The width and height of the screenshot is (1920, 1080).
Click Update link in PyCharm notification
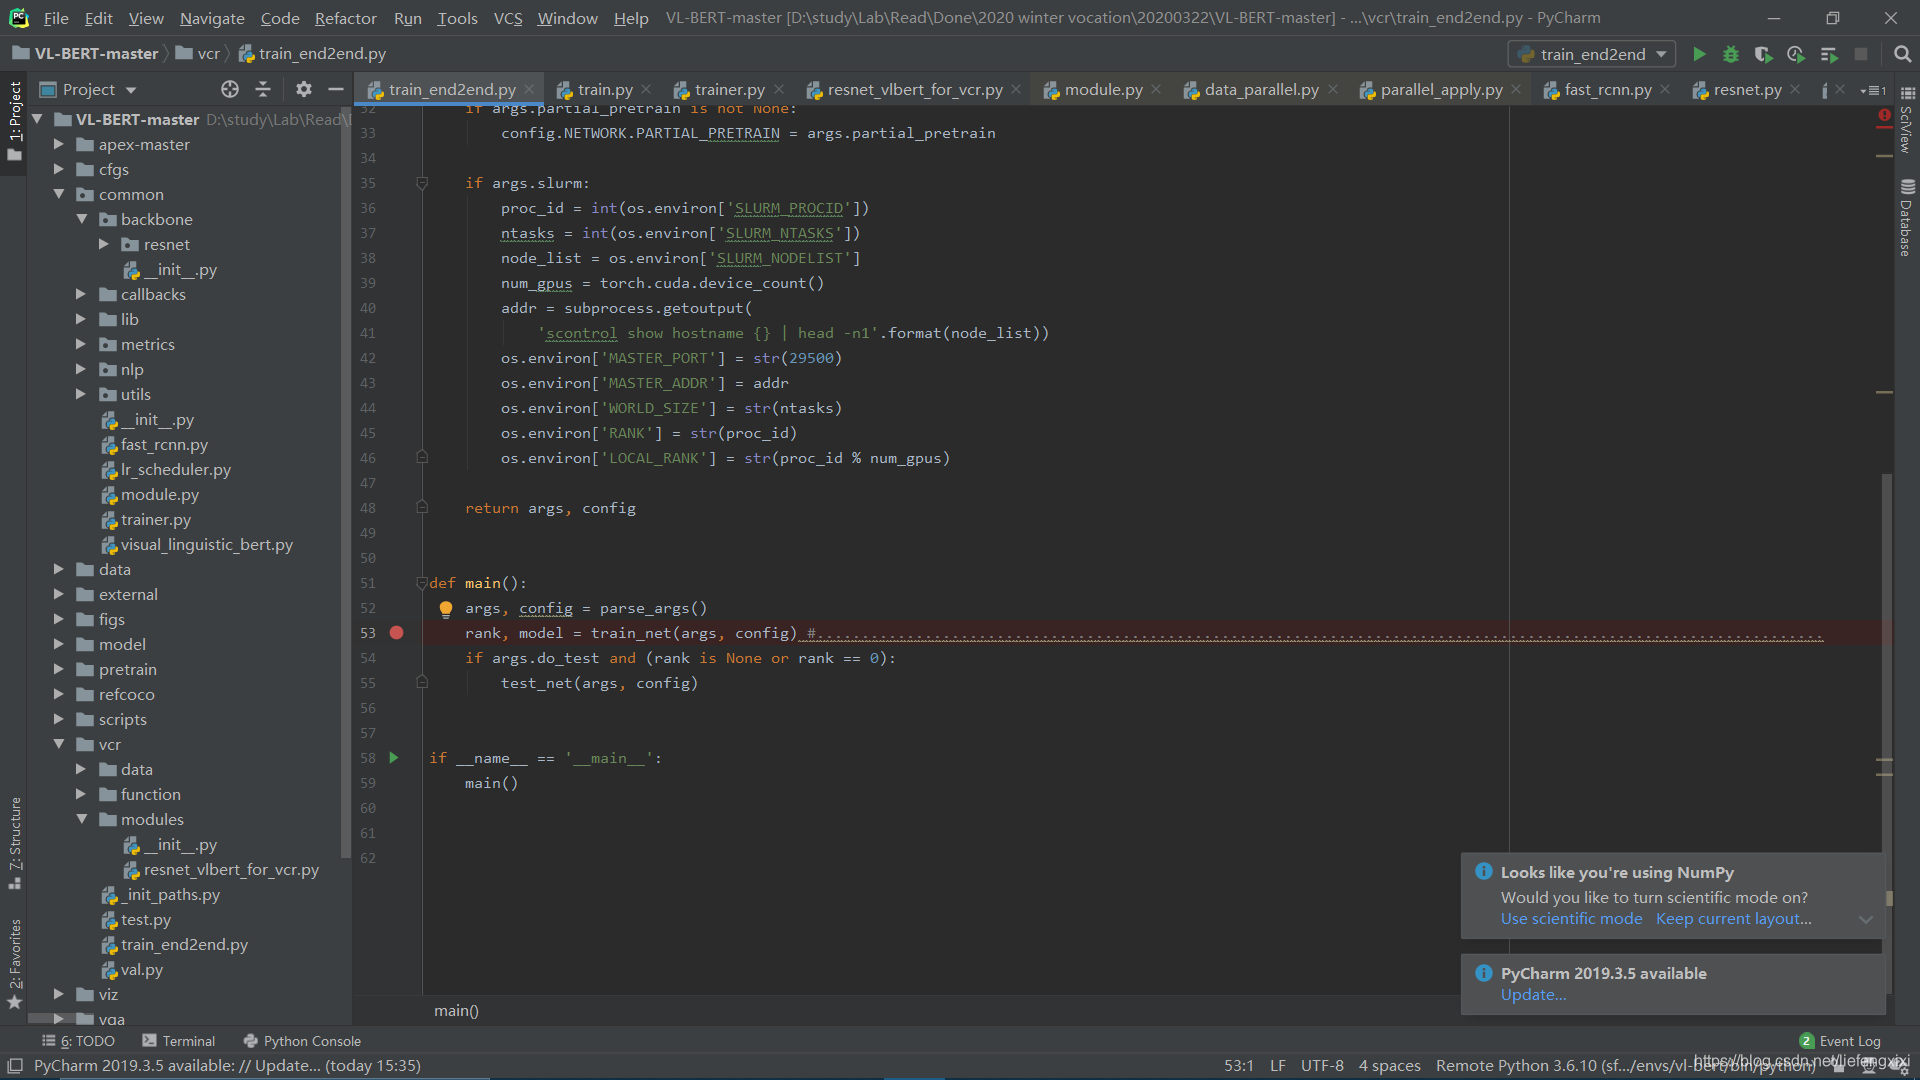(1533, 995)
